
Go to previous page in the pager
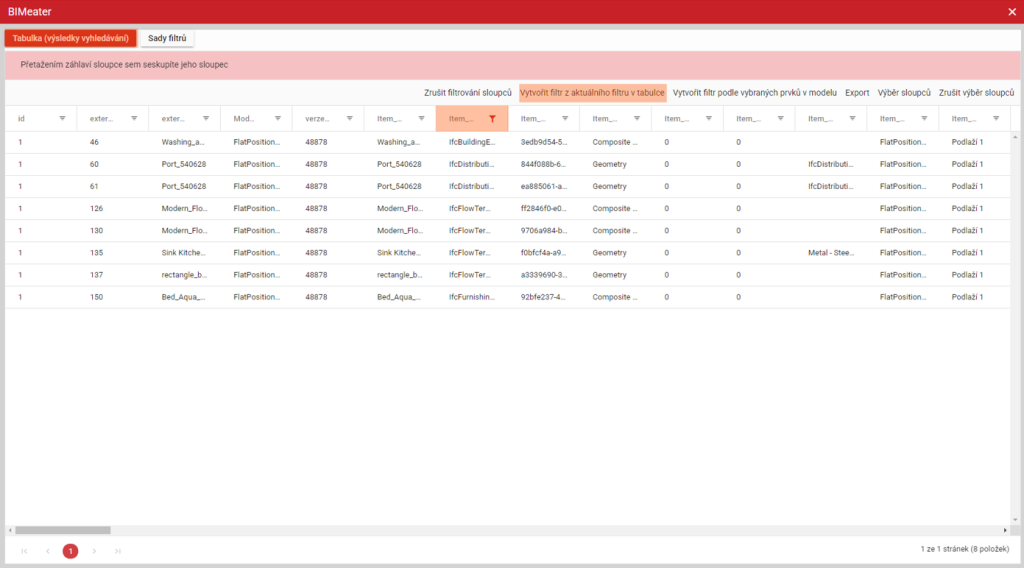click(47, 551)
